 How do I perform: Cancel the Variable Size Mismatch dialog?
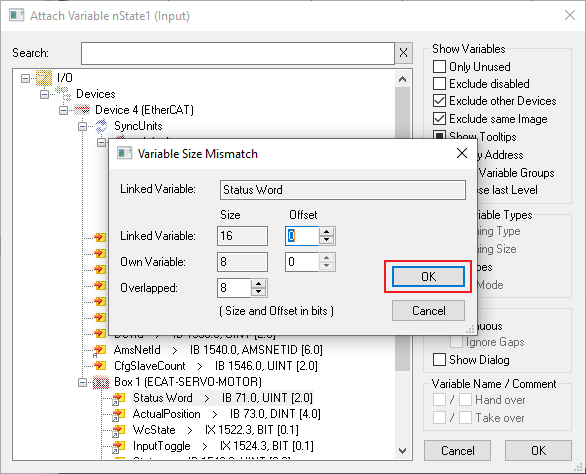click(428, 311)
